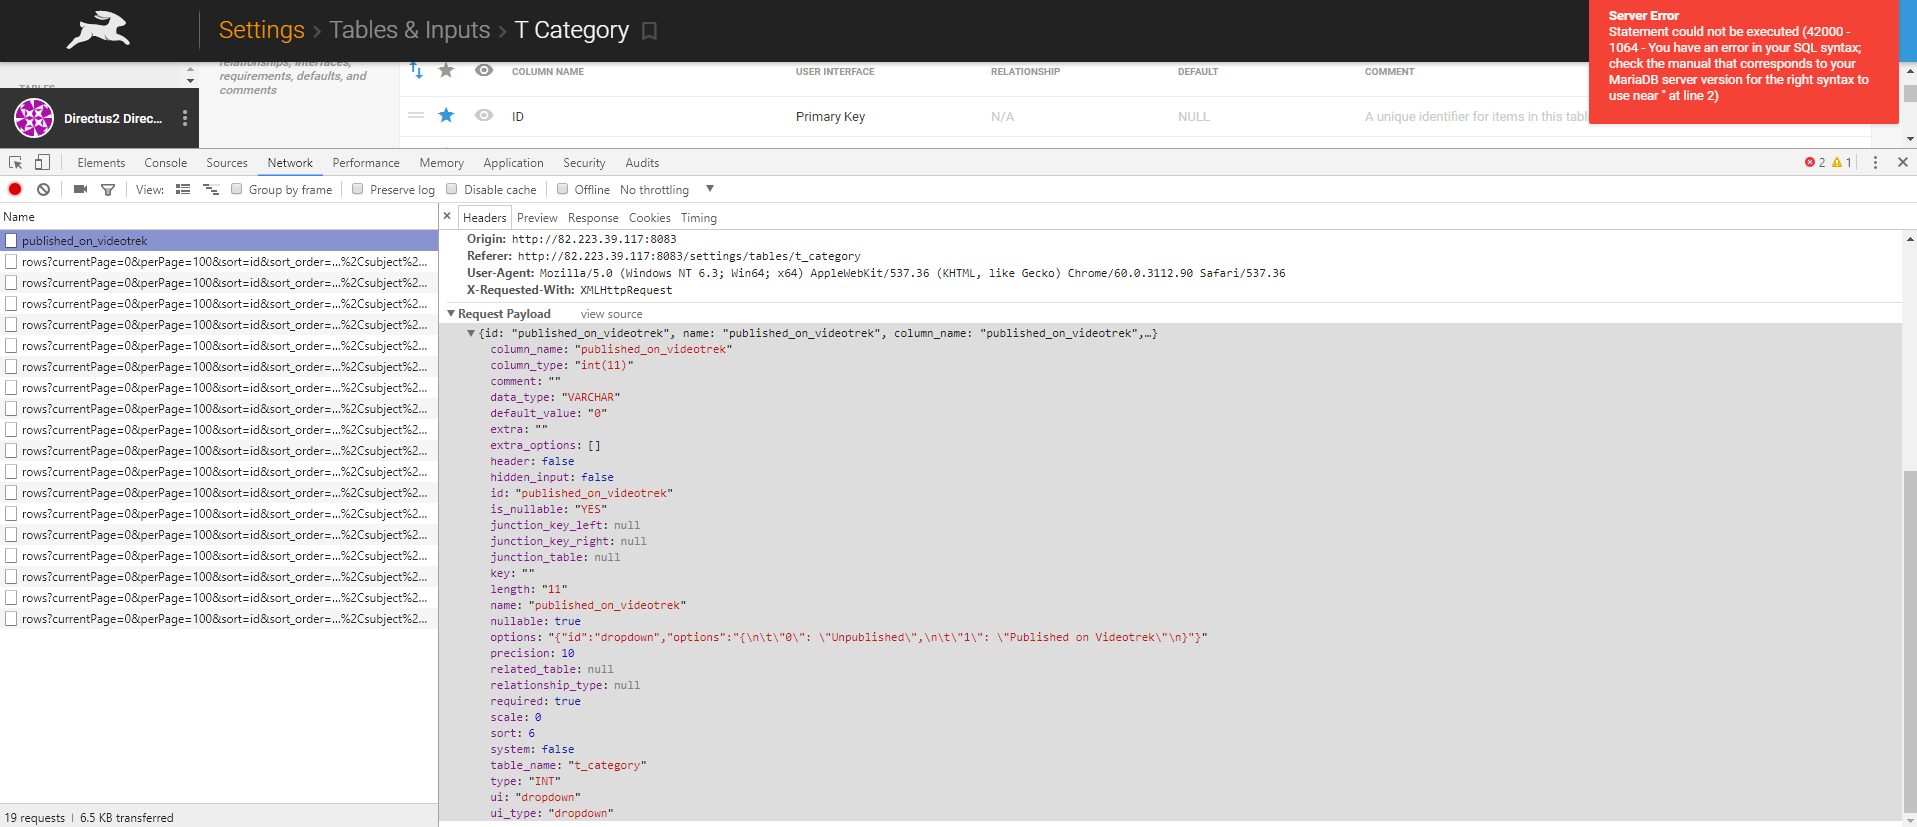
Task: Enable Preserve log checkbox
Action: pyautogui.click(x=357, y=189)
